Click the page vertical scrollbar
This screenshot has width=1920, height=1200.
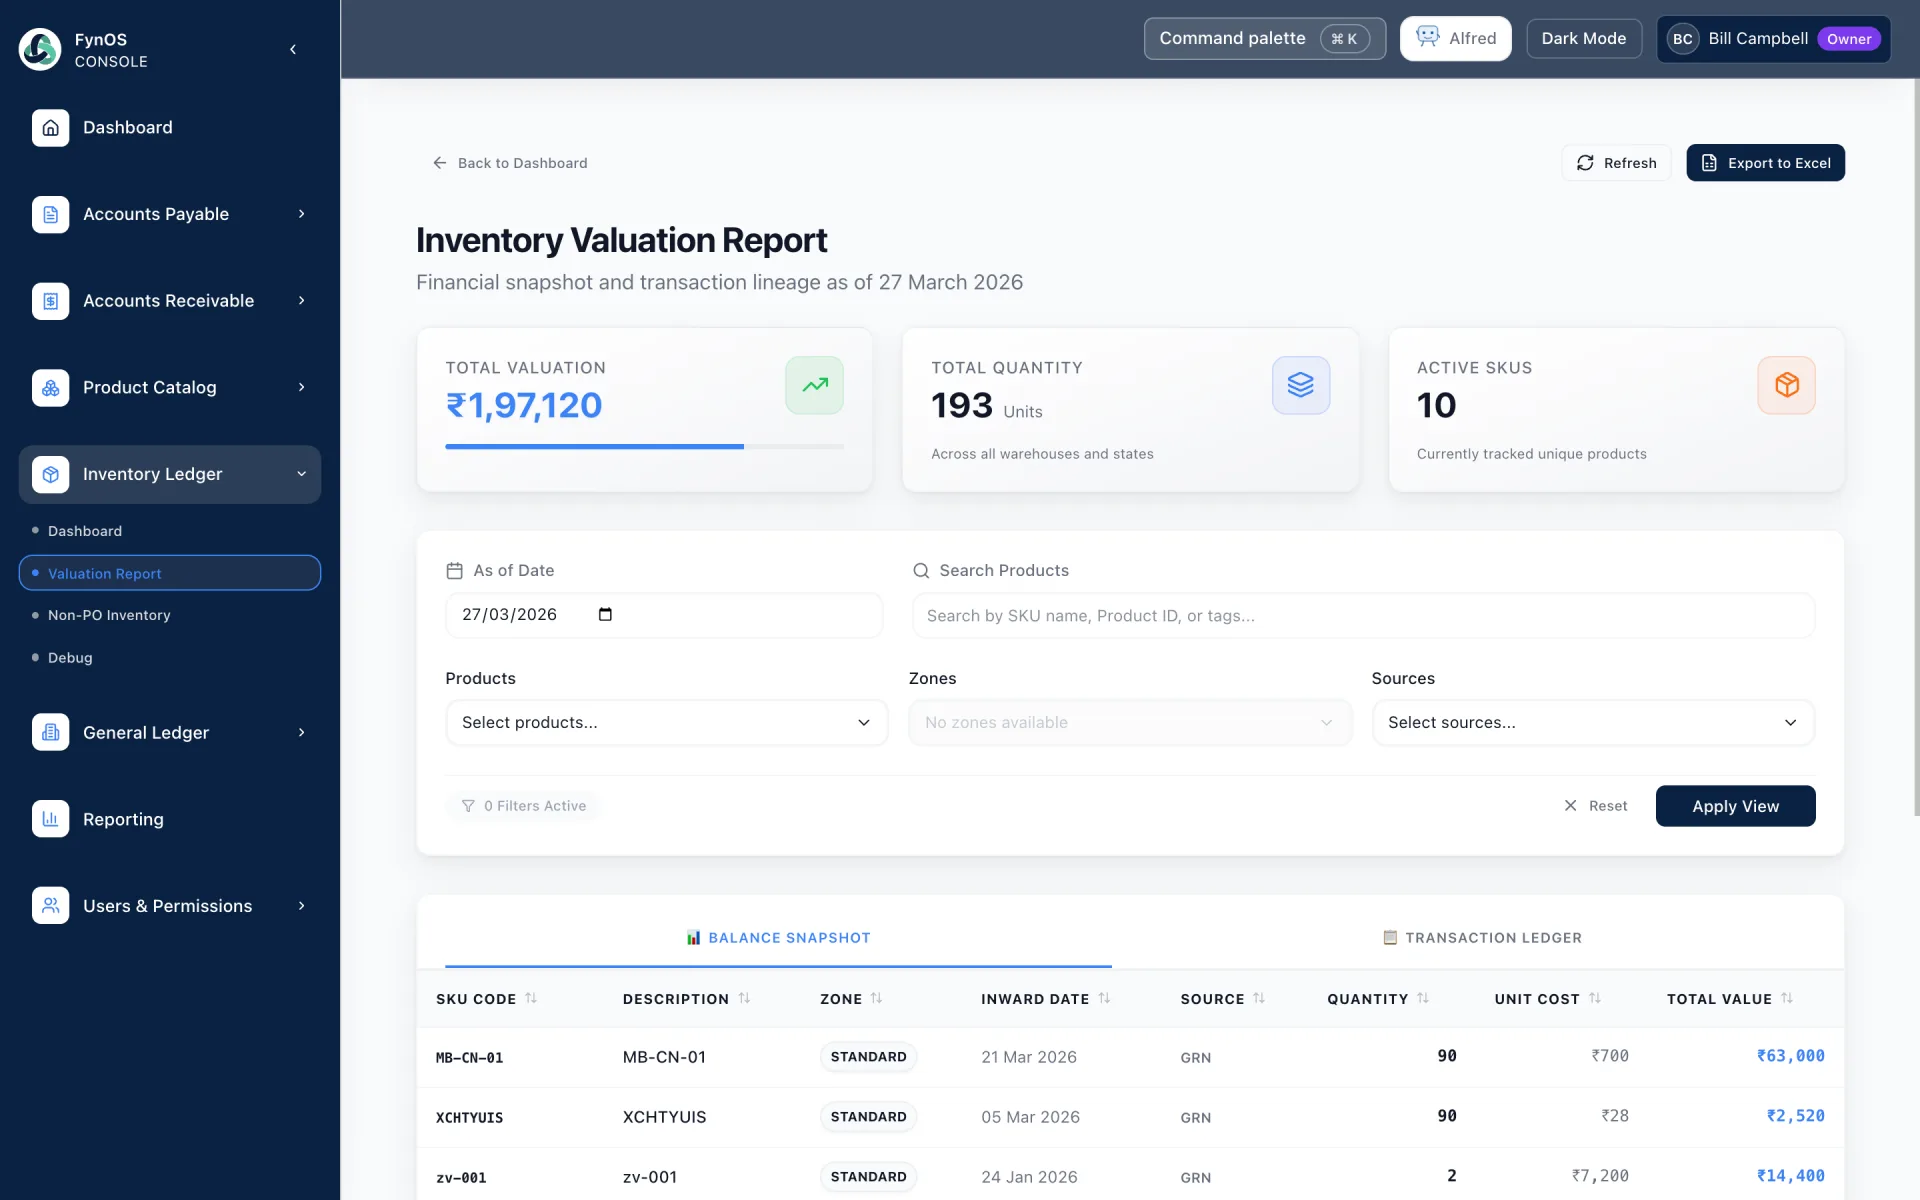[1916, 448]
